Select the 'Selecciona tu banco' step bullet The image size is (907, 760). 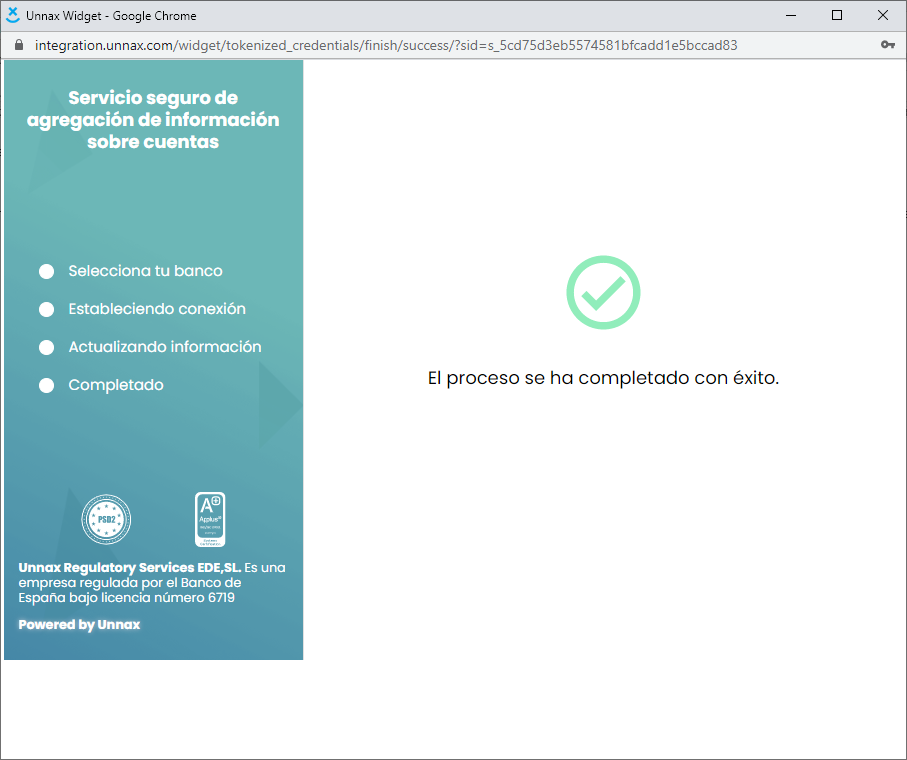(x=46, y=271)
